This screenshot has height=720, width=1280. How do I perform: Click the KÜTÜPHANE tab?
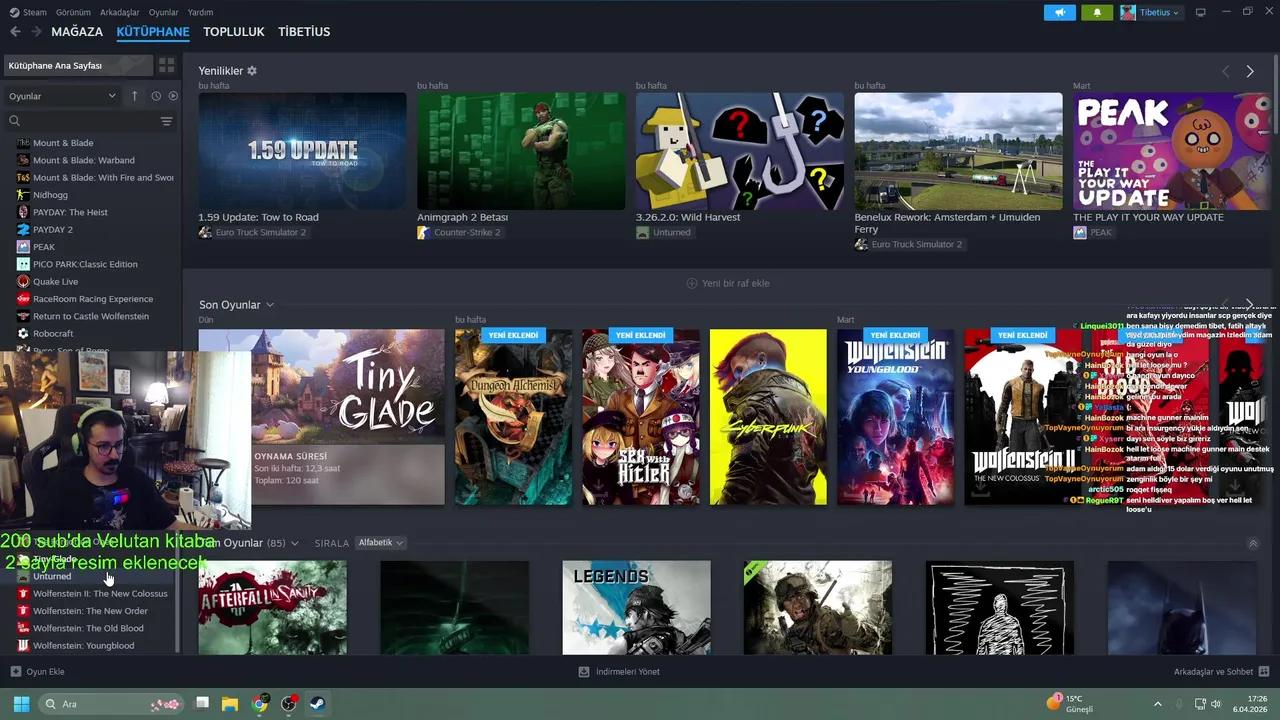tap(153, 32)
